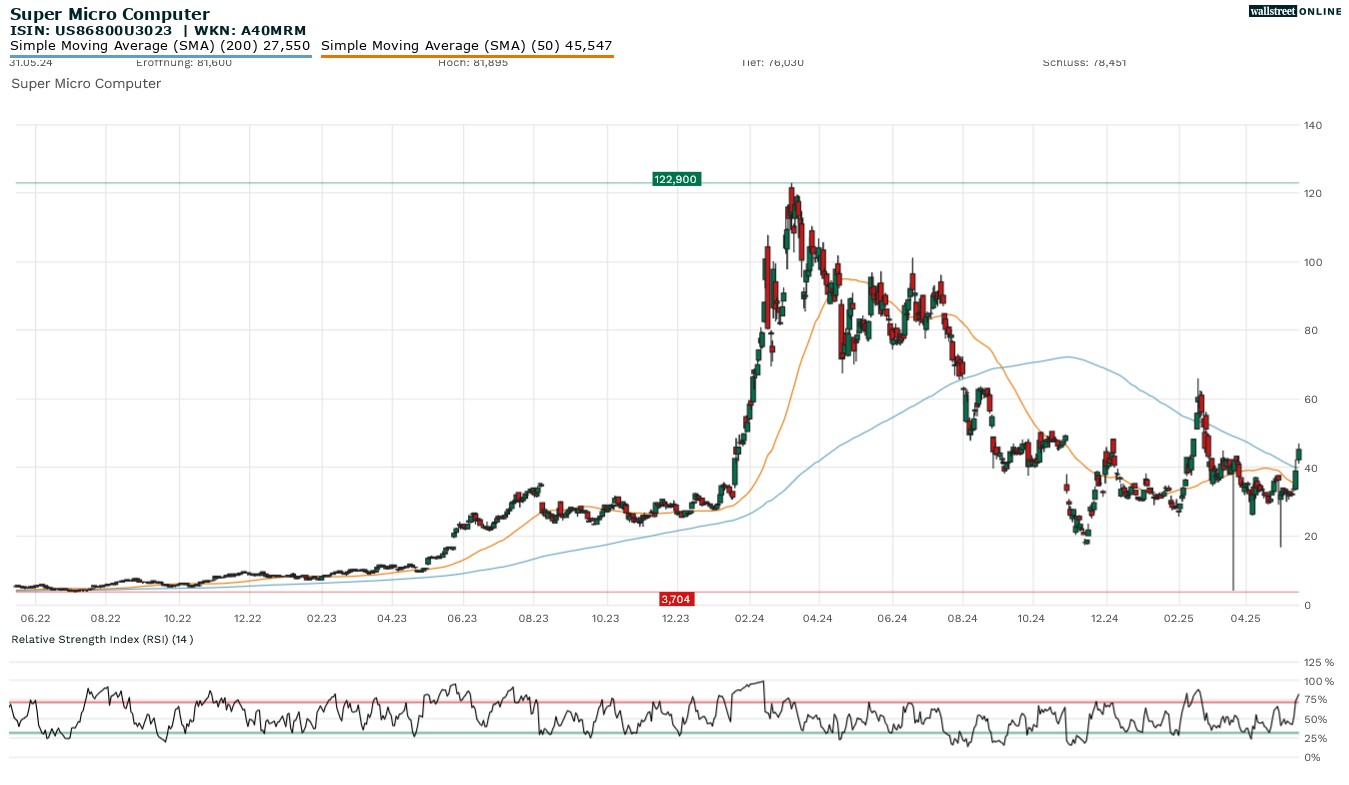1349x785 pixels.
Task: Click the 10.22 date axis label
Action: (177, 619)
